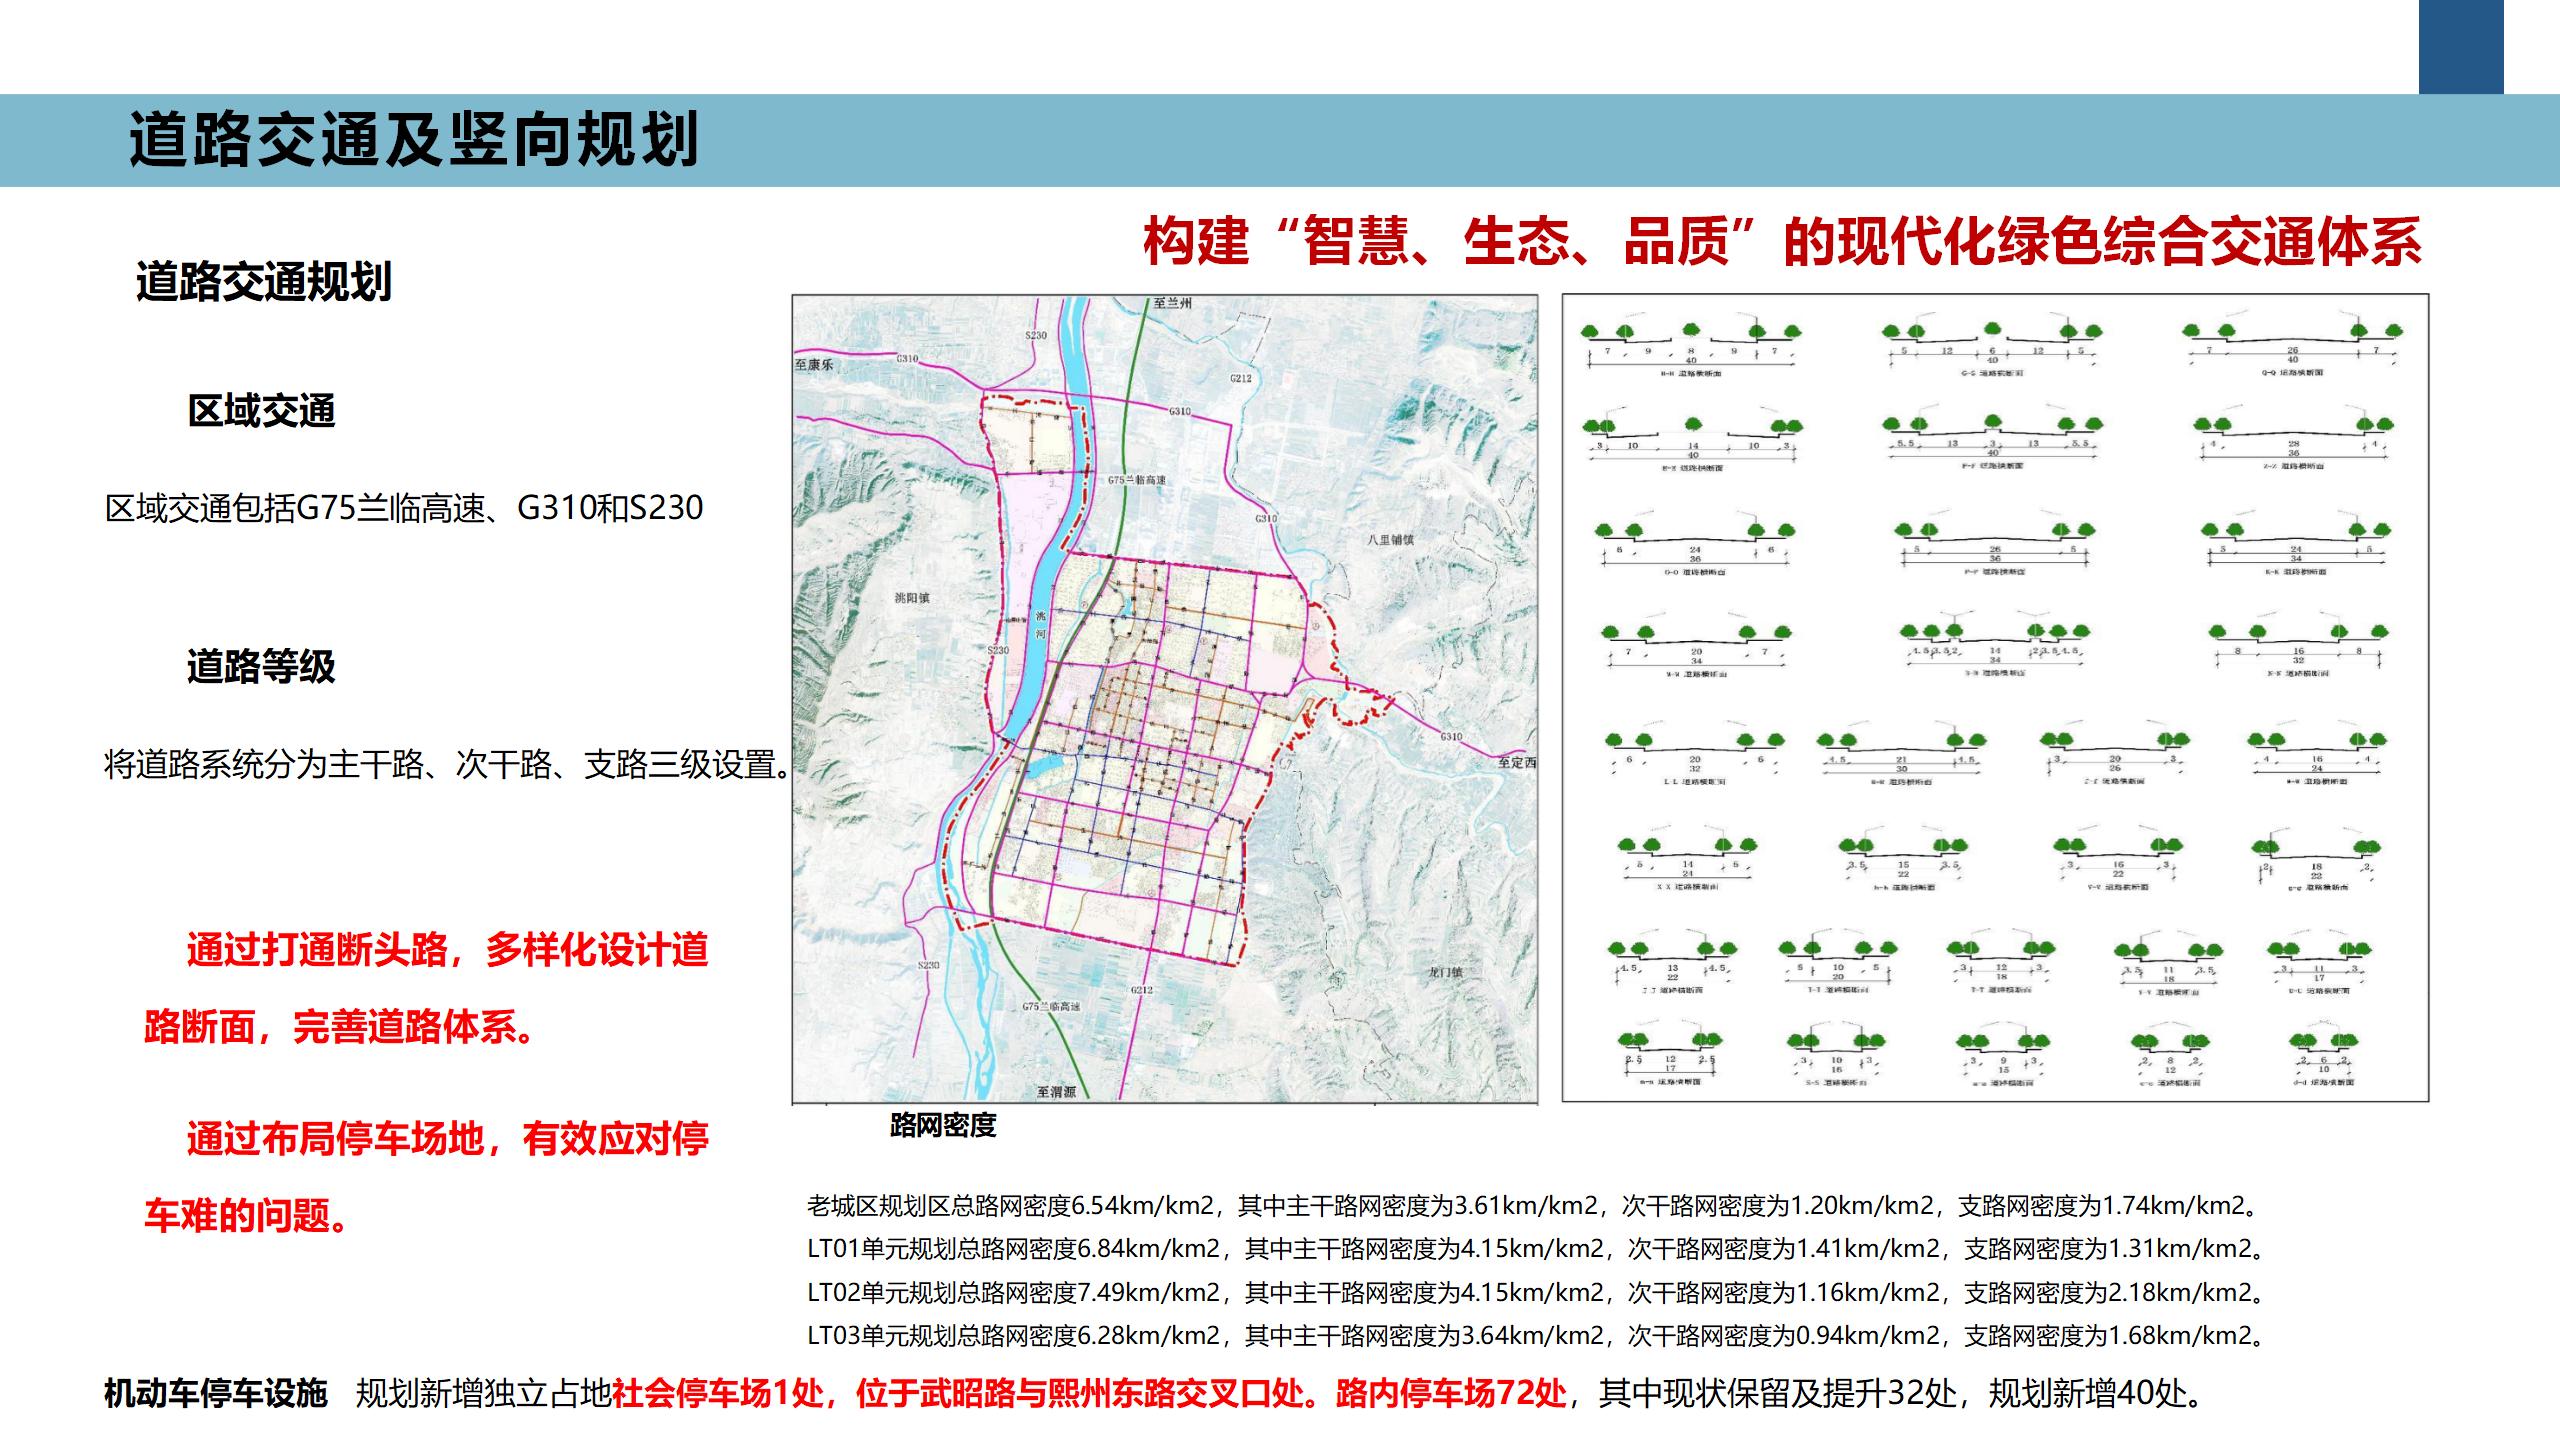Select the 区域交通 heading

coord(261,411)
